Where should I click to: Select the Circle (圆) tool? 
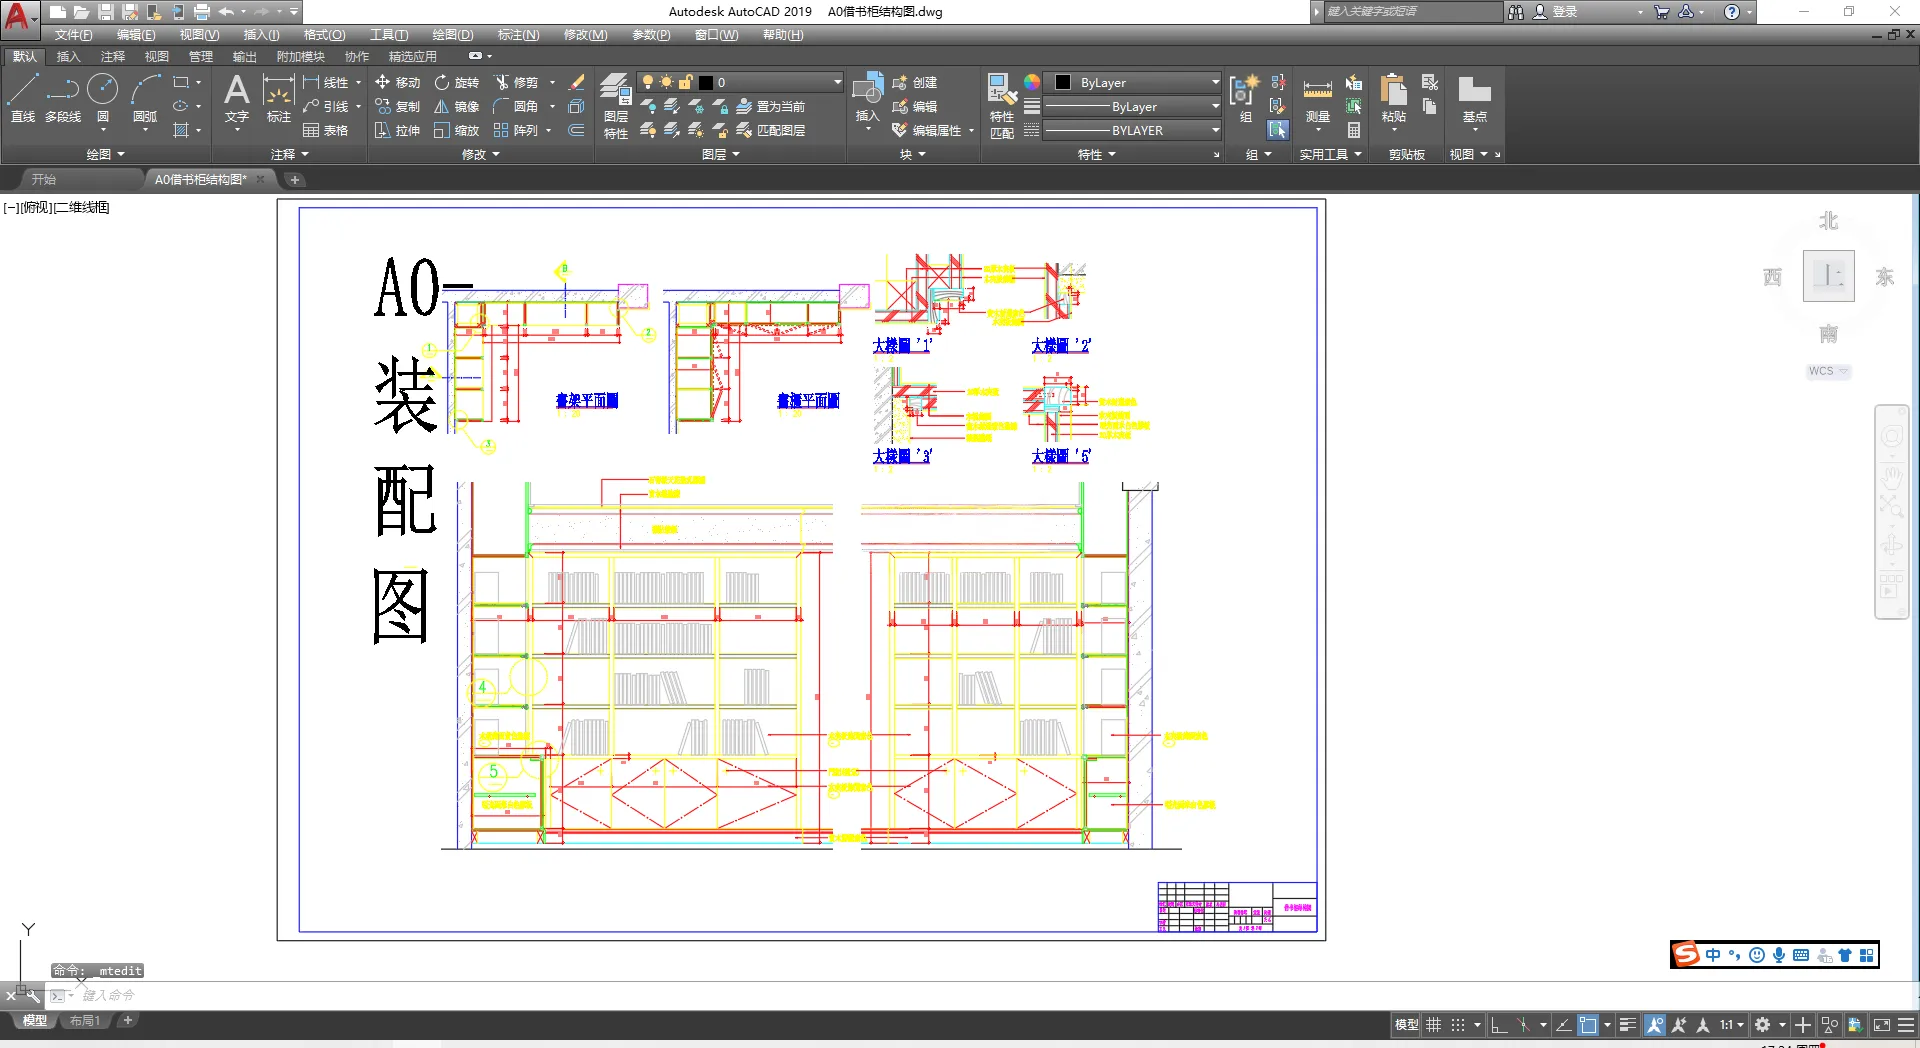click(102, 98)
